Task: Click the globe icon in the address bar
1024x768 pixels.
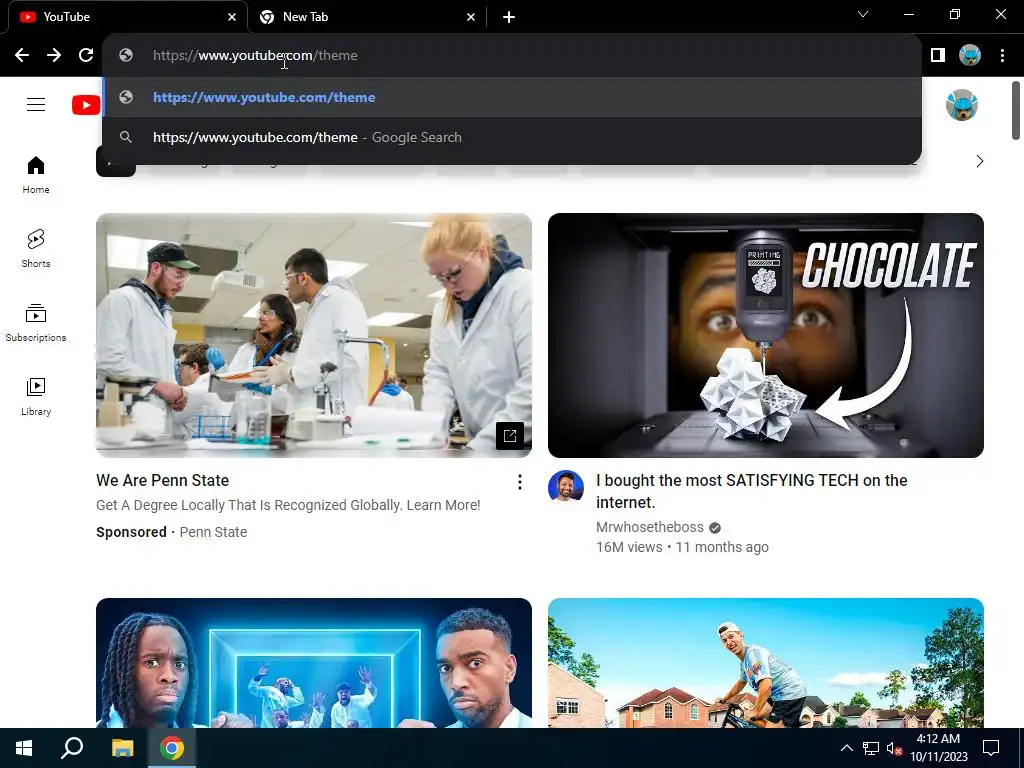Action: coord(126,56)
